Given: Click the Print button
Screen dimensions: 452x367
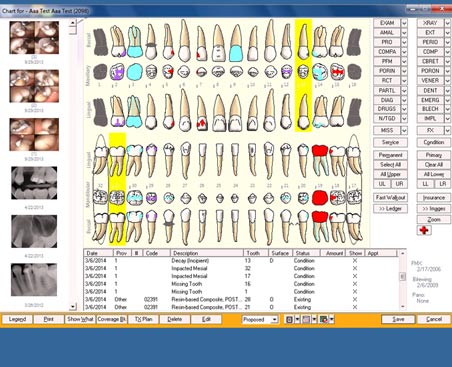Looking at the screenshot, I should (x=49, y=319).
